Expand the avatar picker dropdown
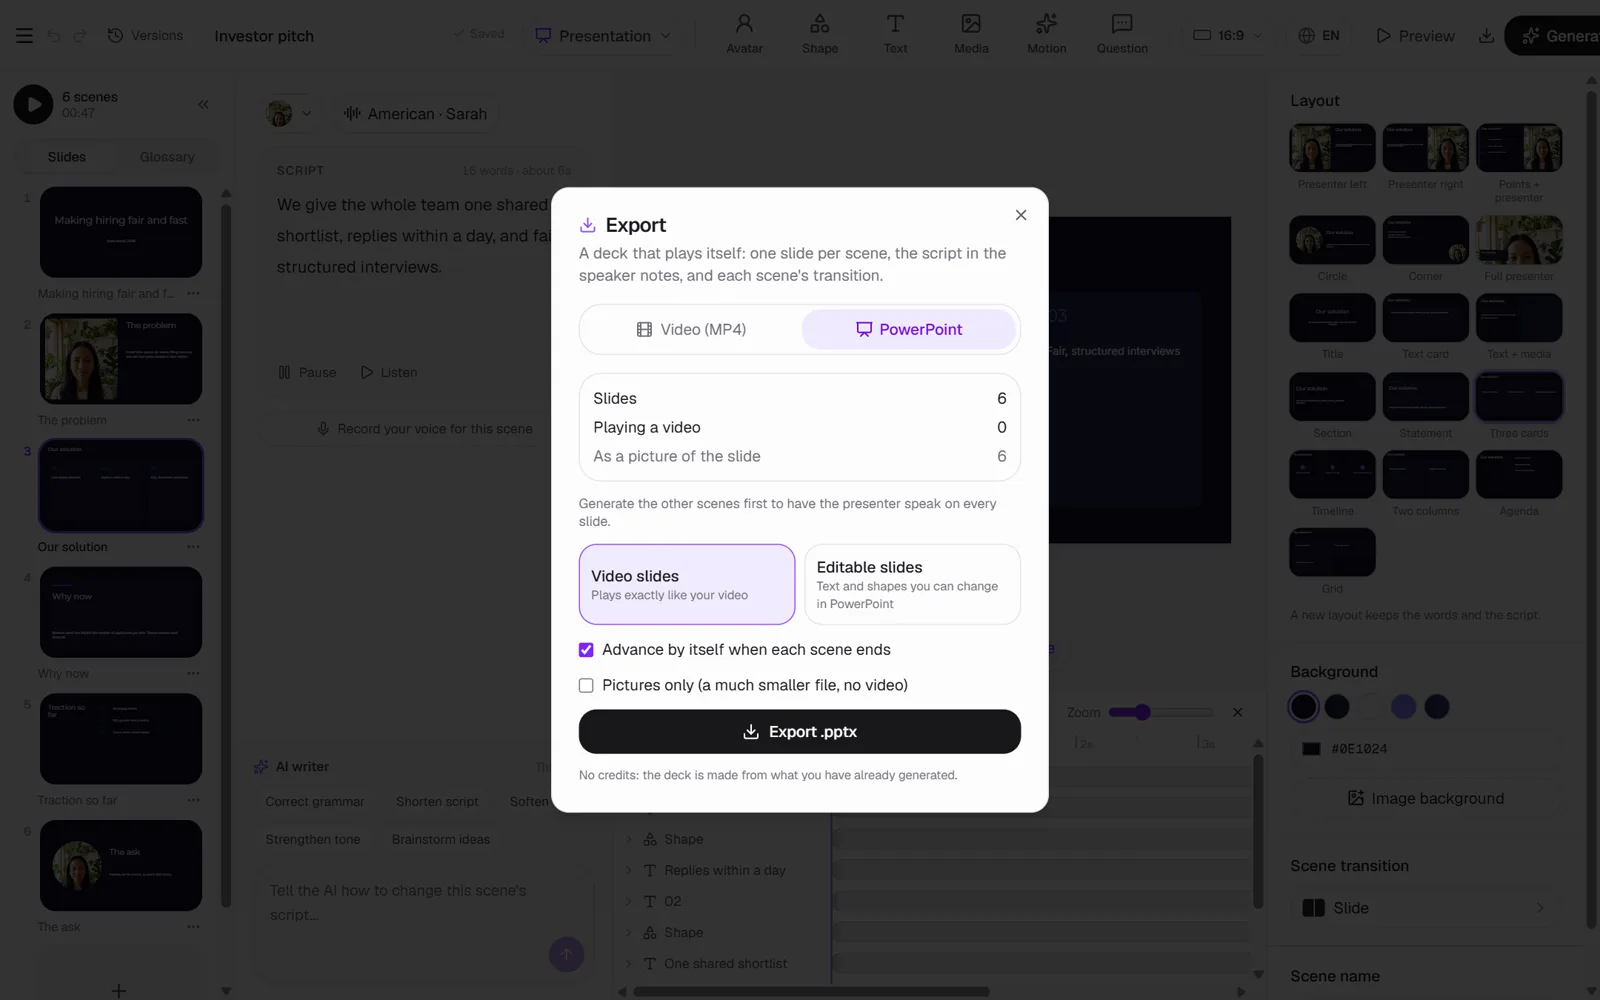 point(290,113)
